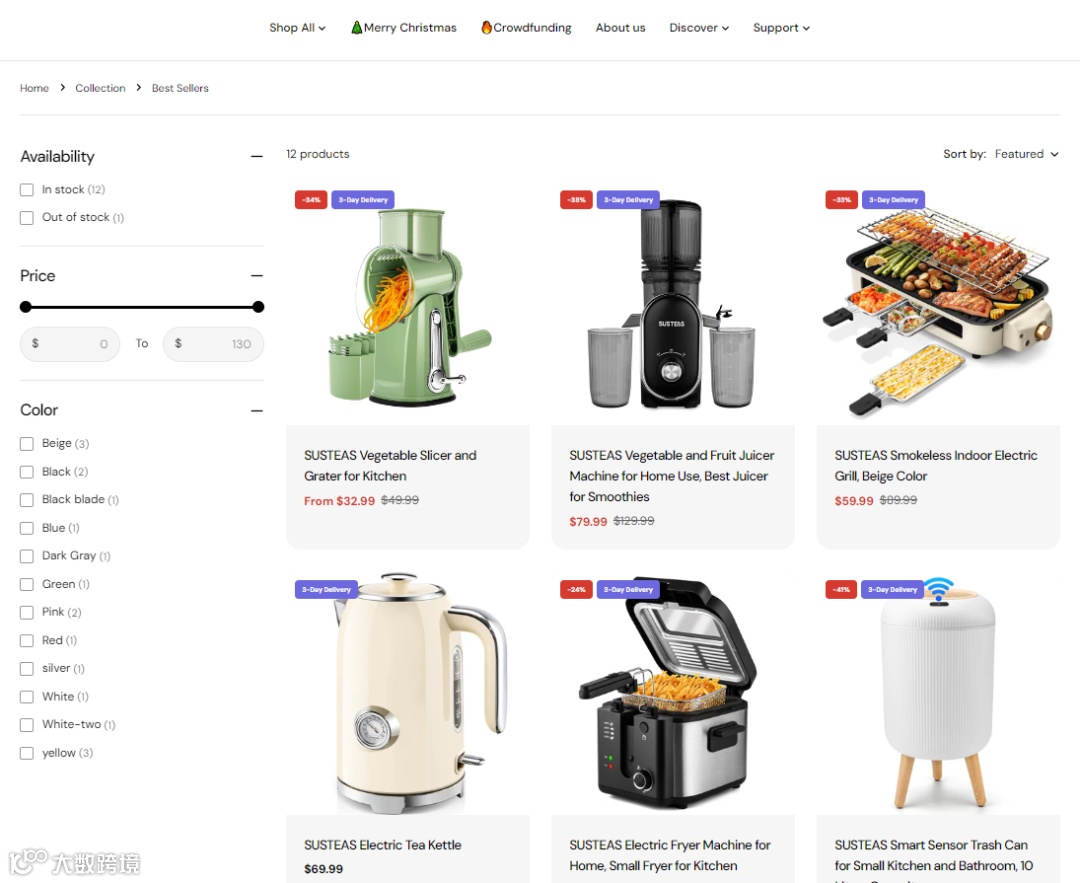Click the right handle of price slider

pos(258,307)
